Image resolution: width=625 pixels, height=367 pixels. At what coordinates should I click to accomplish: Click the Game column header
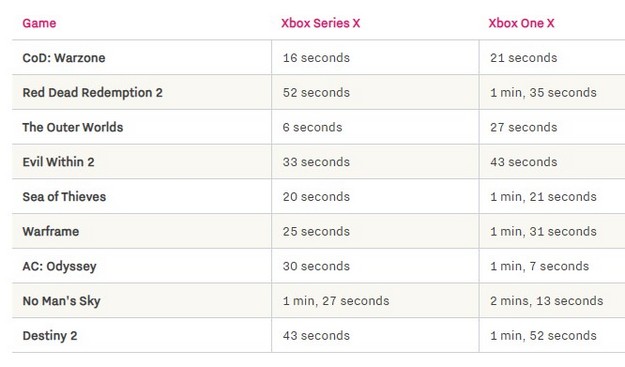point(39,23)
